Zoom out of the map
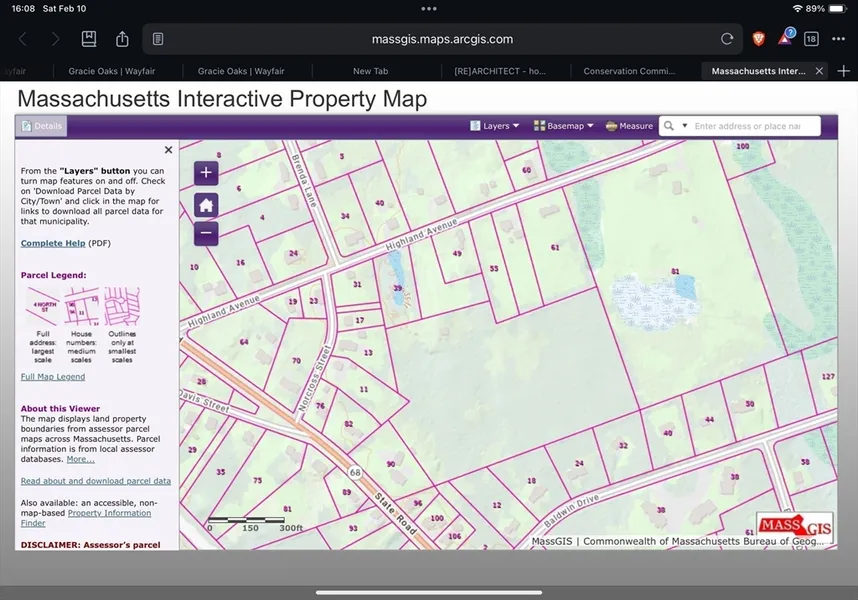 tap(206, 234)
